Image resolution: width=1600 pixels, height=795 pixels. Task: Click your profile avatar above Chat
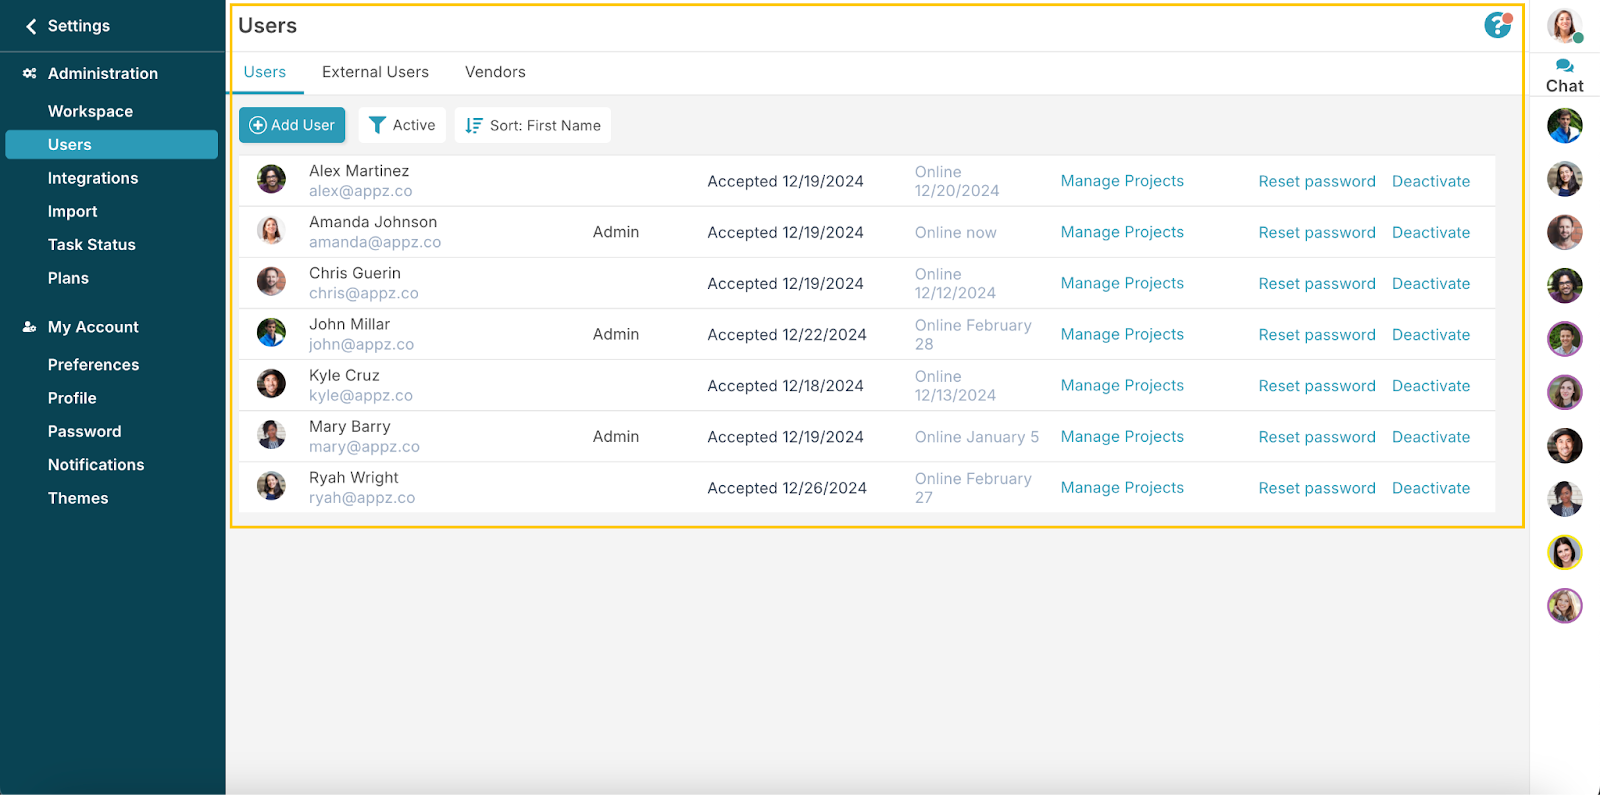click(1564, 25)
